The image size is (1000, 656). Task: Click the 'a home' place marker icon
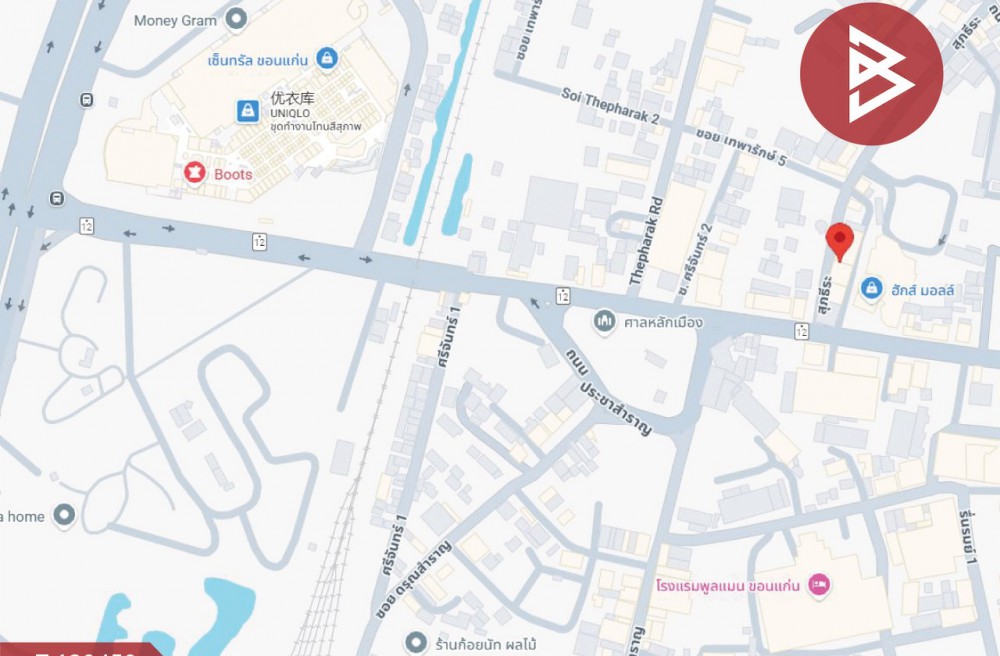[64, 514]
